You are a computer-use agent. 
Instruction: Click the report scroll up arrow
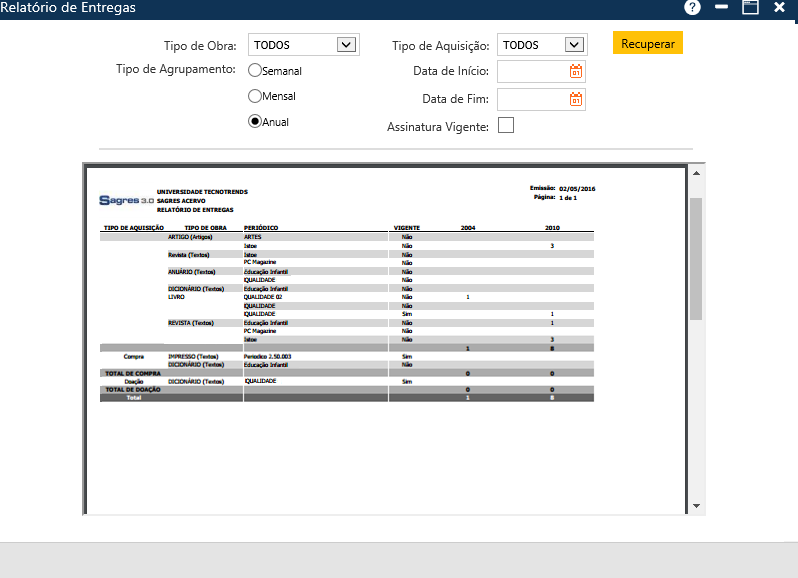[696, 174]
